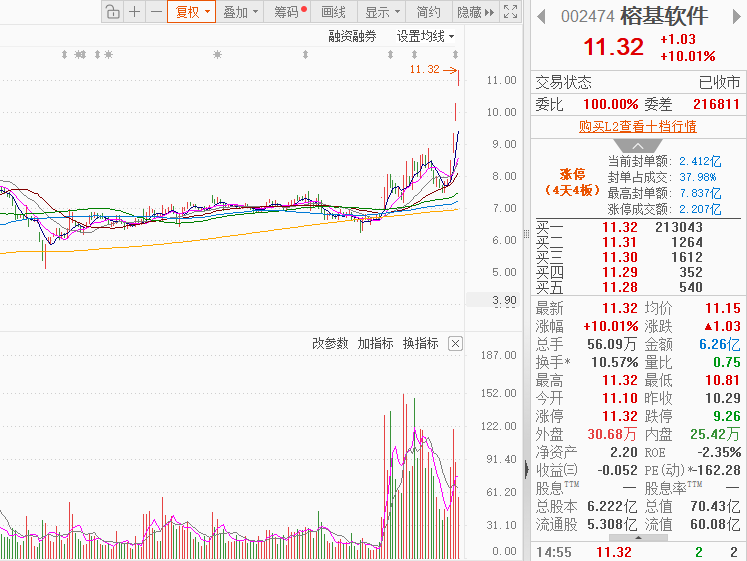The width and height of the screenshot is (747, 561).
Task: Select the 画线 drawing tool
Action: (x=333, y=11)
